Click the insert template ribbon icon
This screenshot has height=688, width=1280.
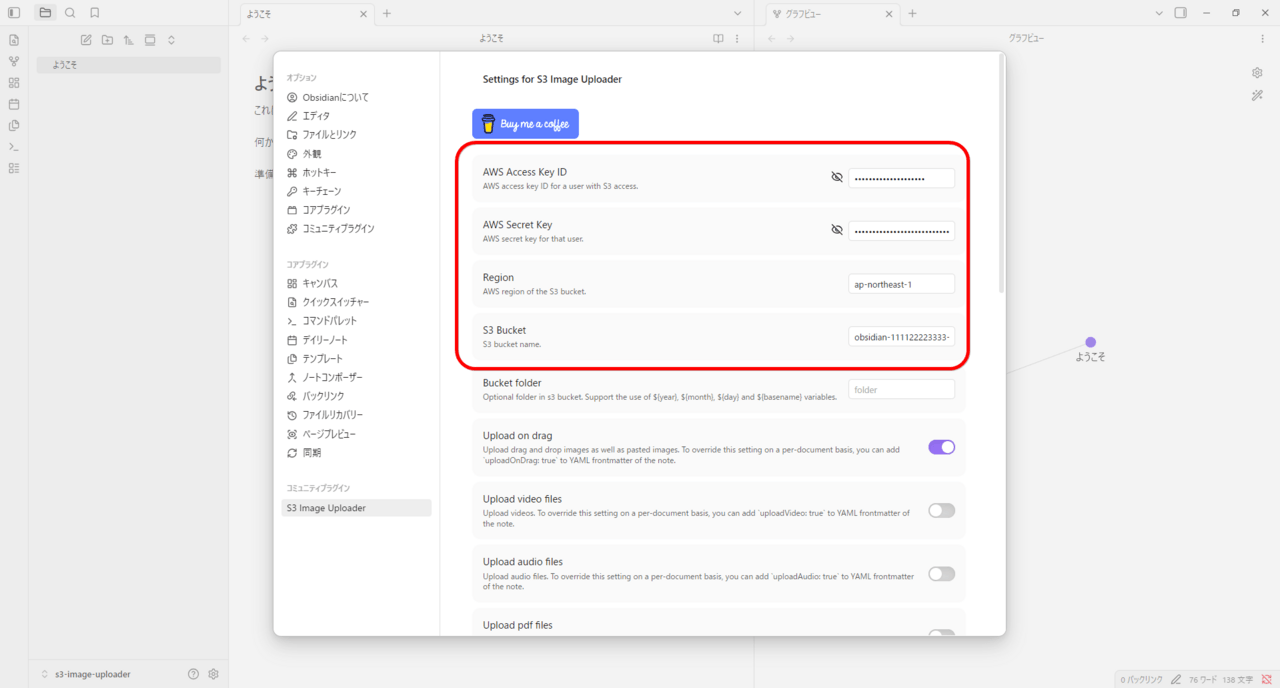[14, 126]
